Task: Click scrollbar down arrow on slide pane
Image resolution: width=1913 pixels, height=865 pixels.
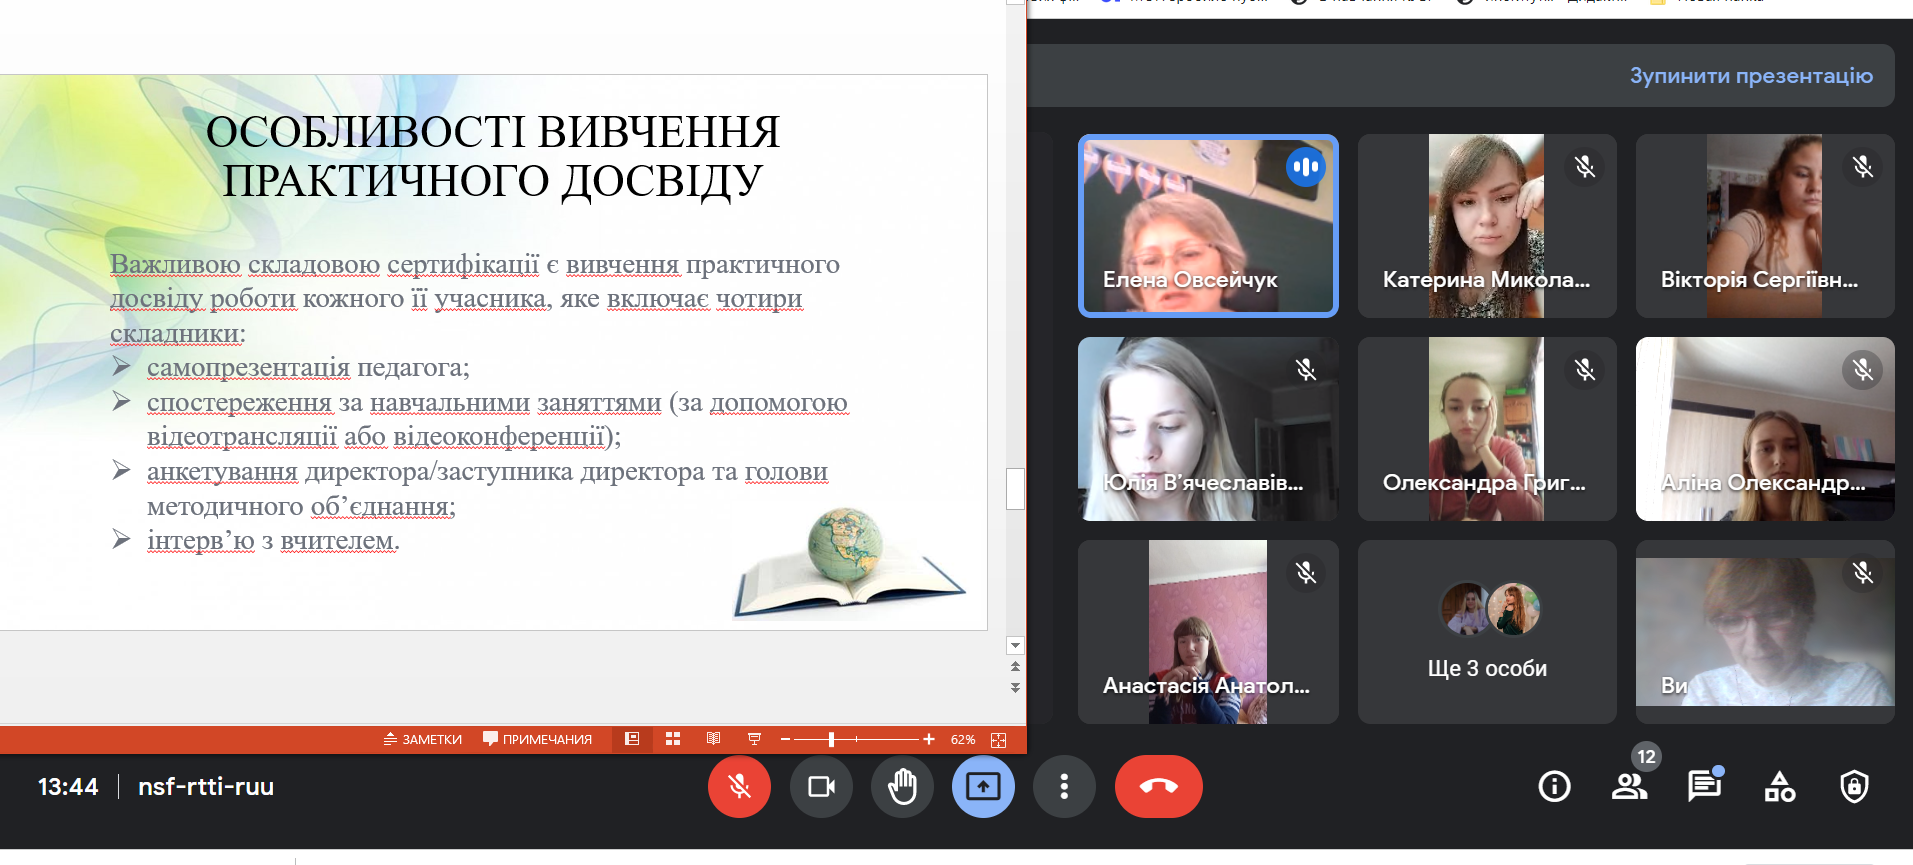Action: click(x=1015, y=646)
